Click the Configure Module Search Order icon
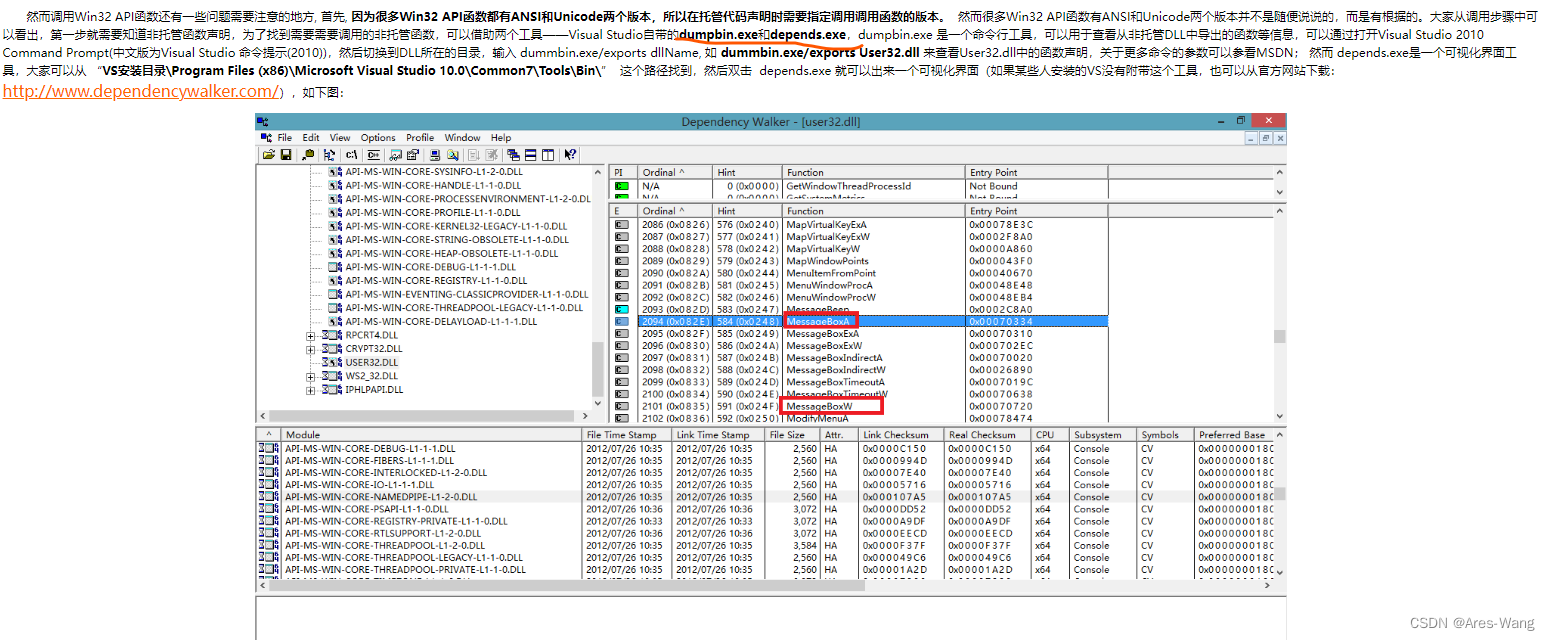Viewport: 1550px width, 640px height. [x=329, y=155]
